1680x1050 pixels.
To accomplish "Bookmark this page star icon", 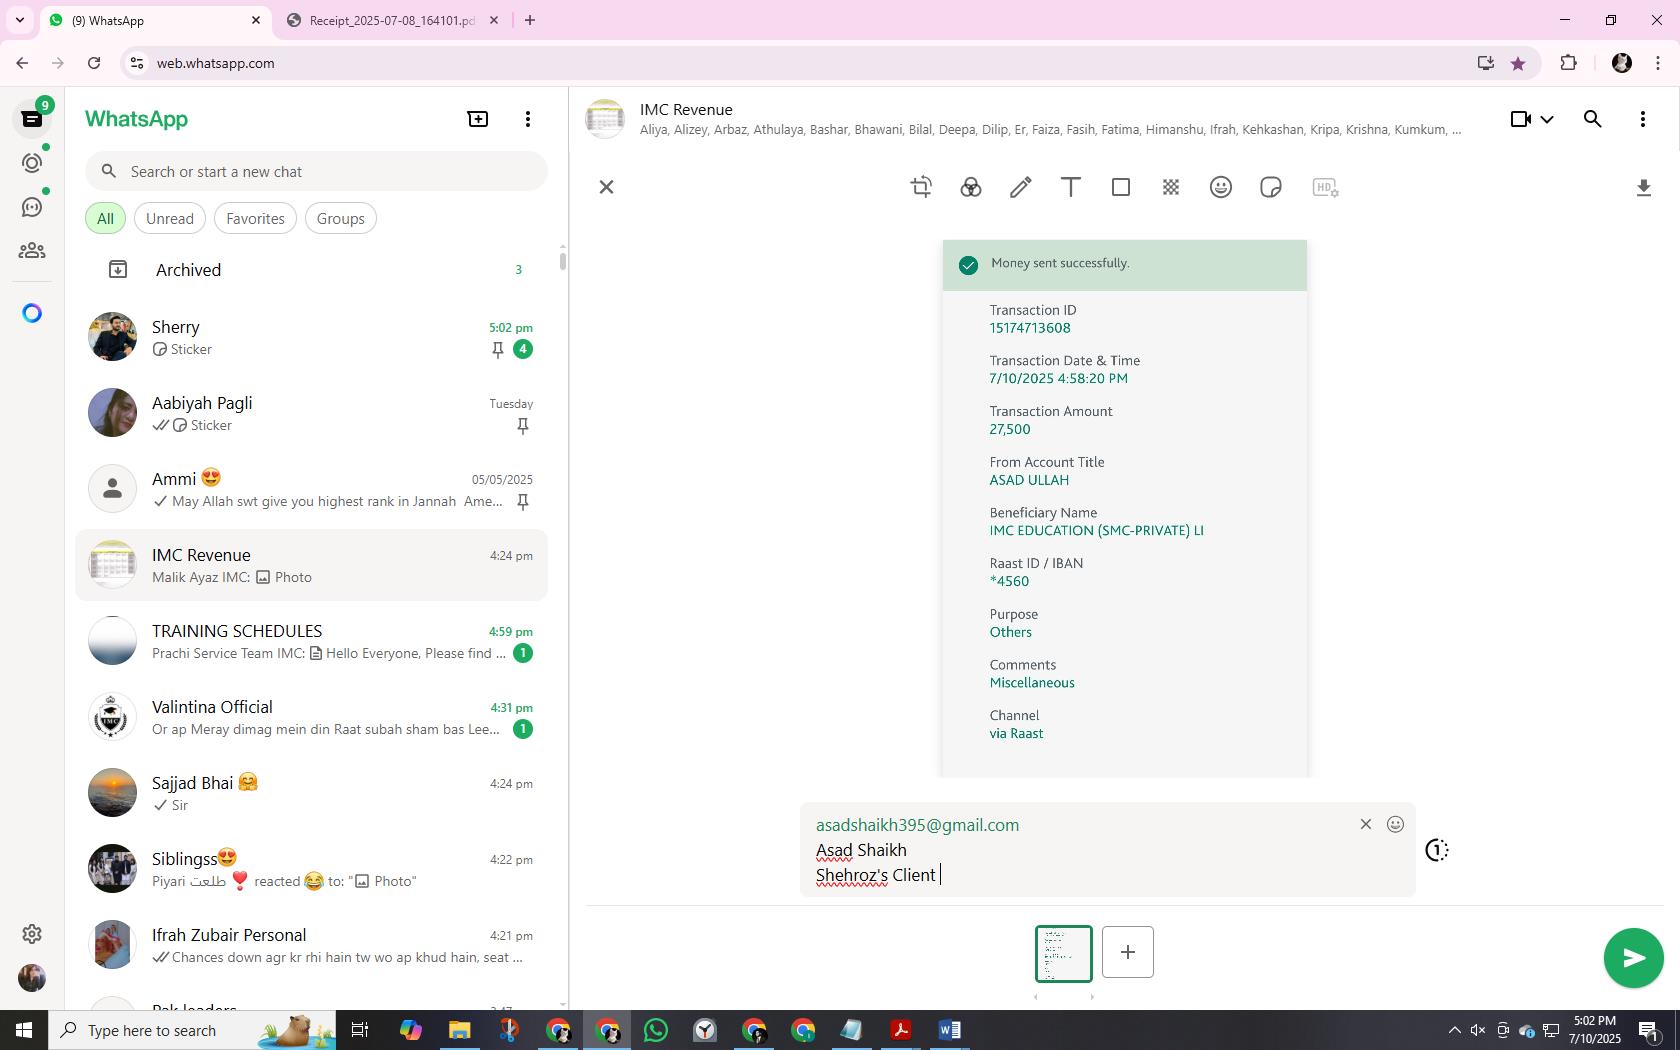I will coord(1518,63).
